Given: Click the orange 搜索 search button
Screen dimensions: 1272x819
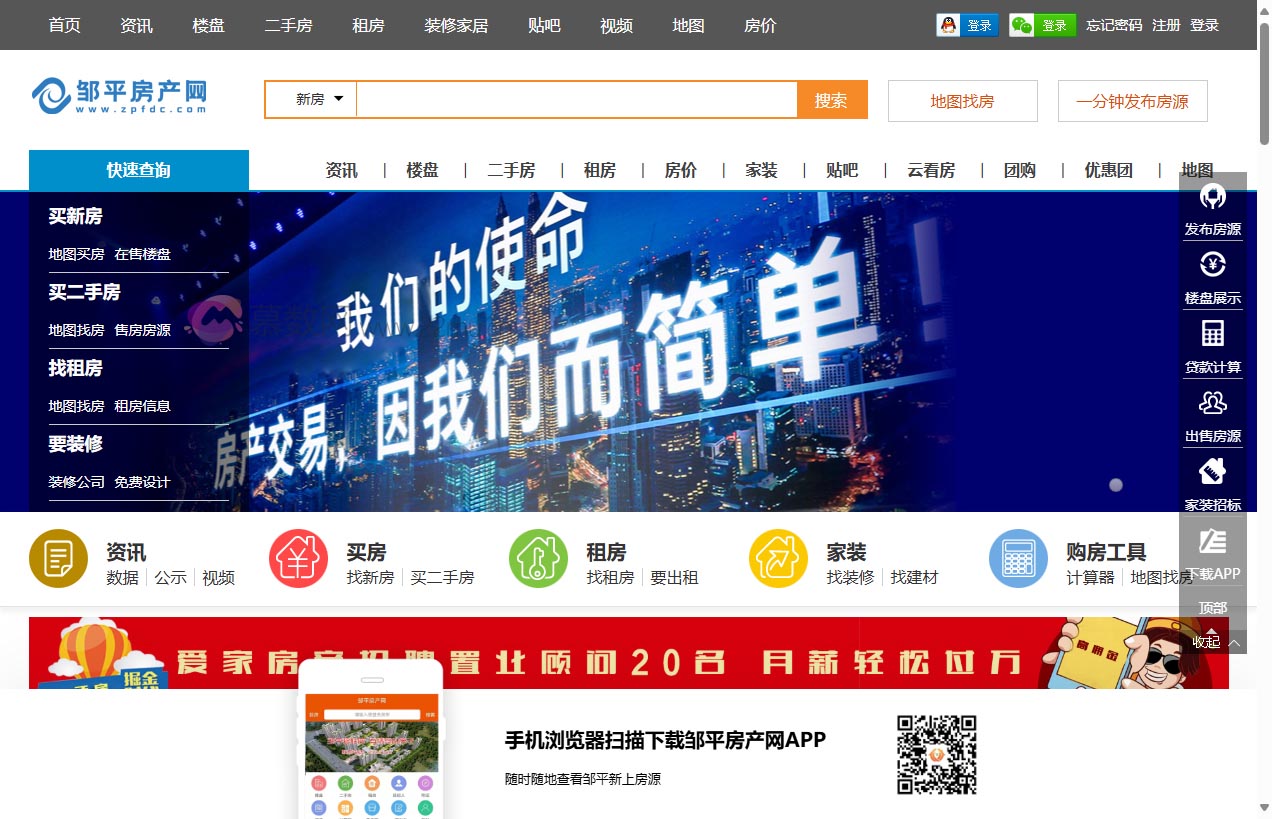Looking at the screenshot, I should 832,99.
